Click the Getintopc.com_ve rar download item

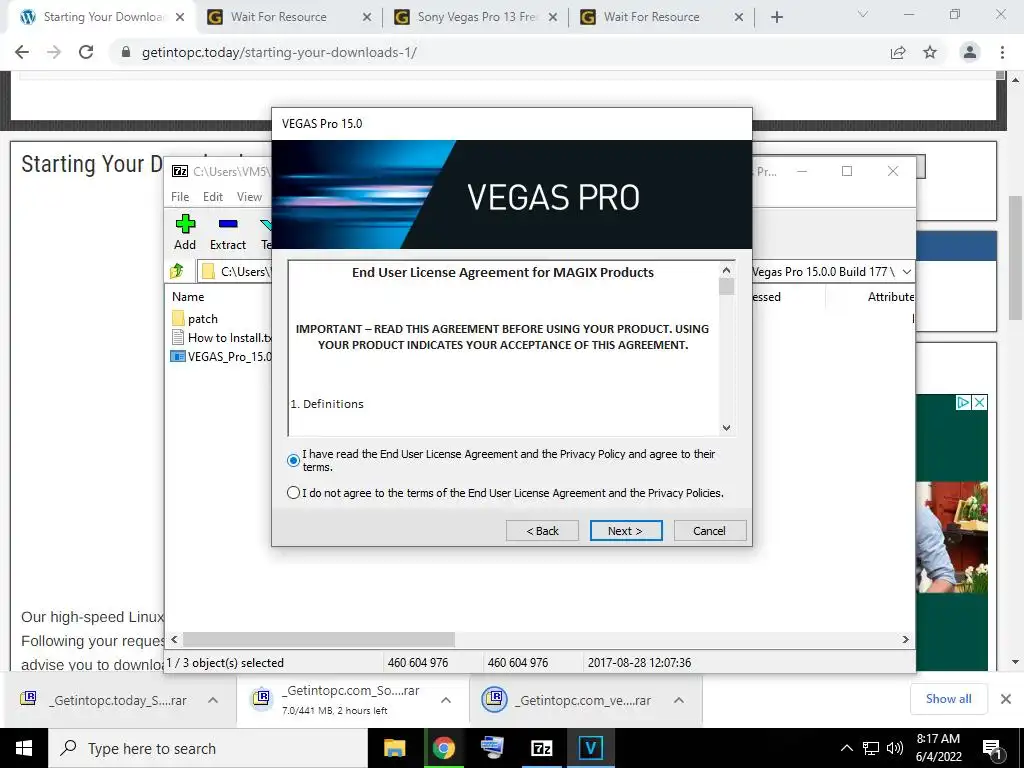pyautogui.click(x=567, y=700)
